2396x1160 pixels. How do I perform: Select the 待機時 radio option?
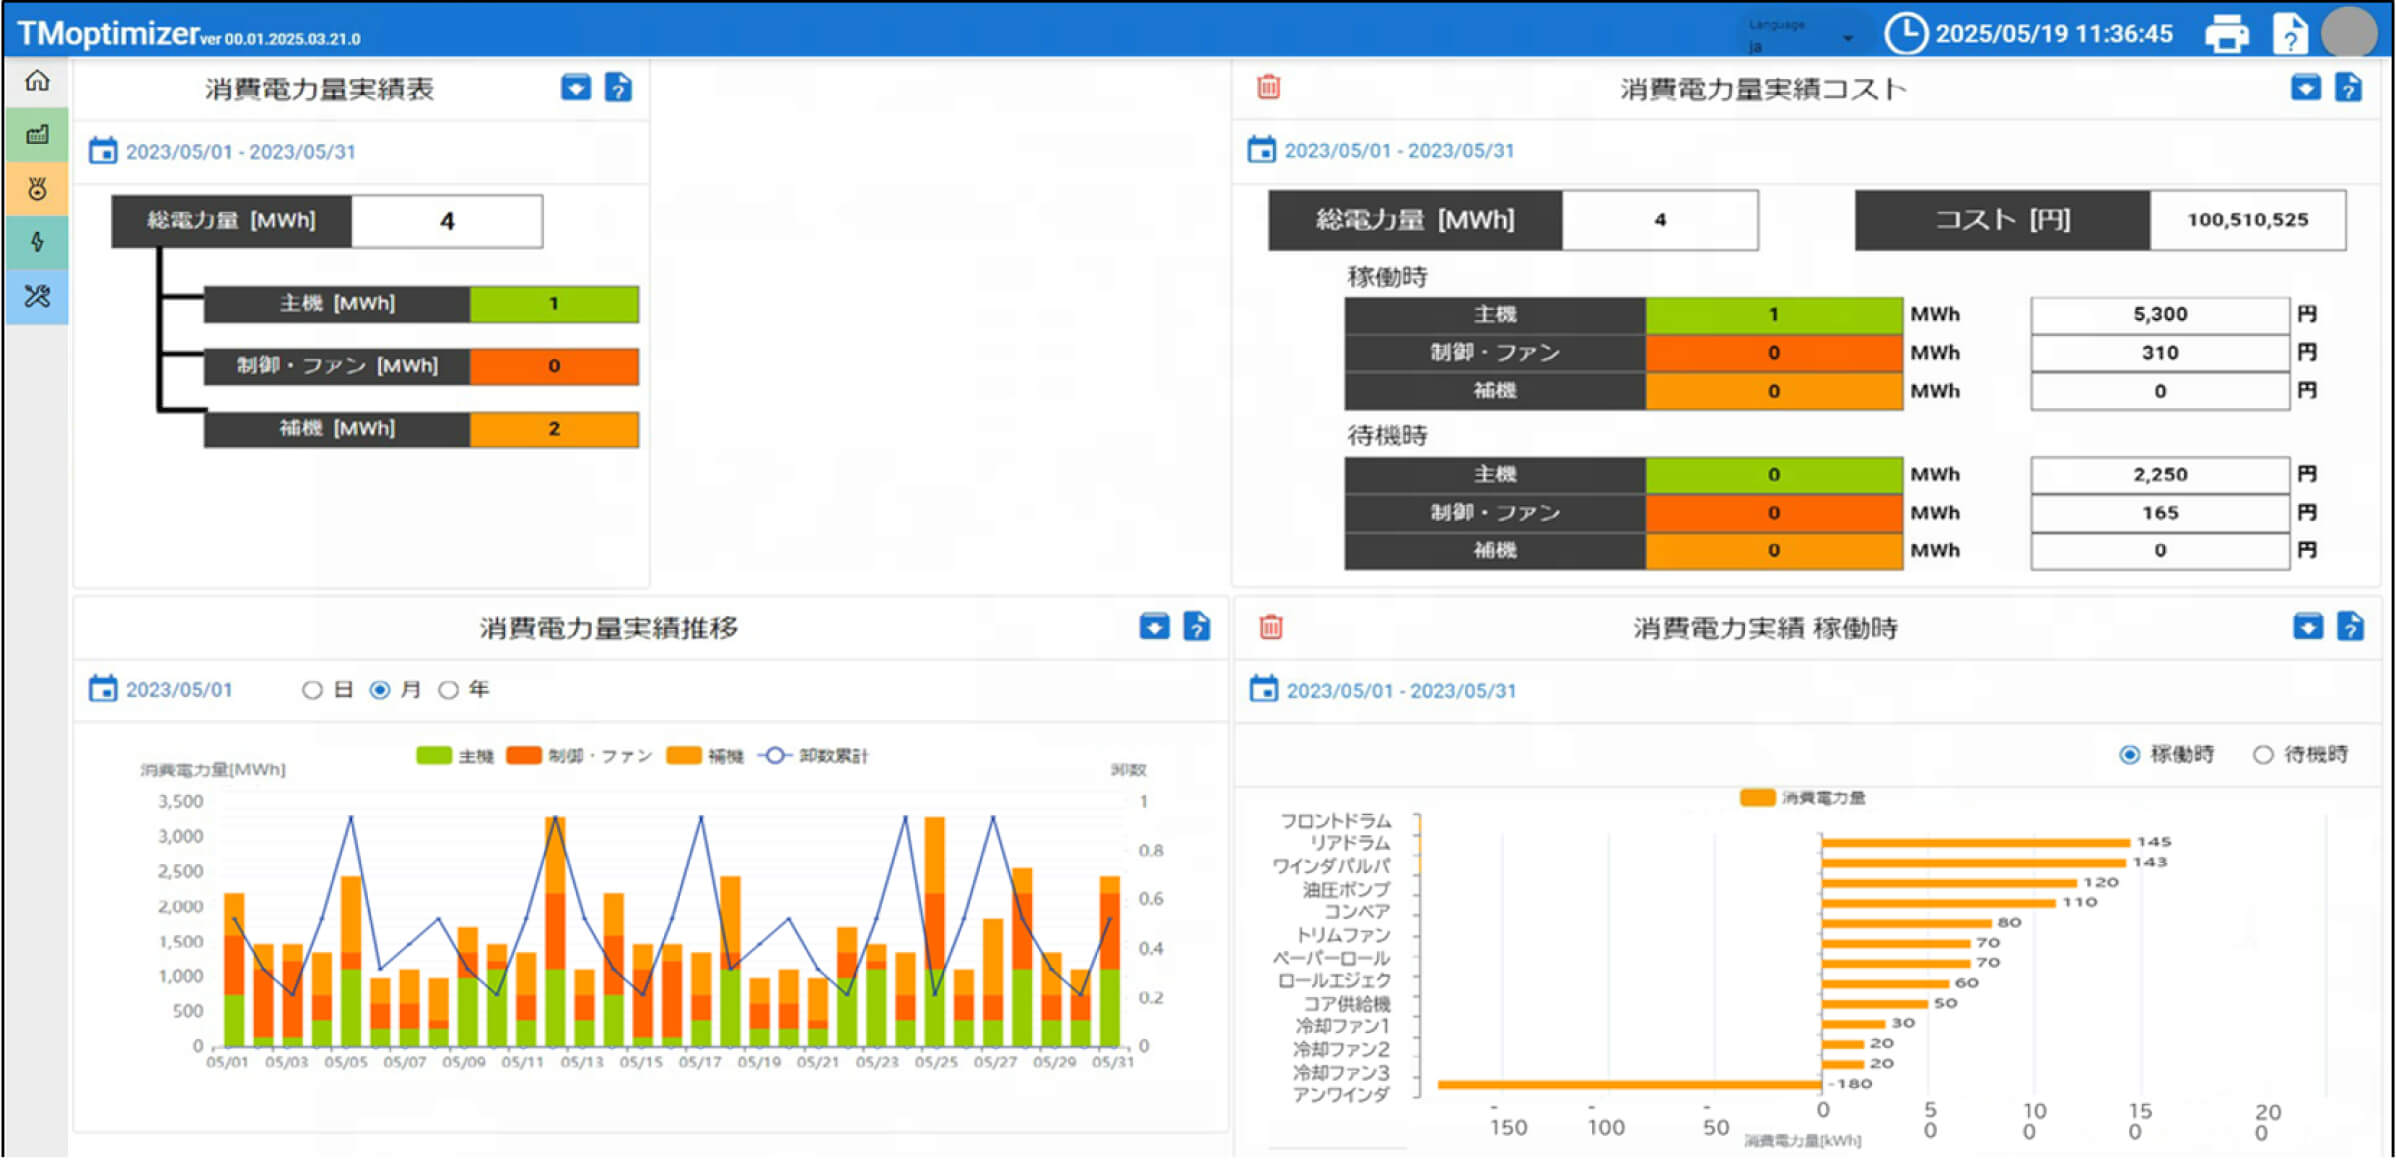tap(2263, 754)
